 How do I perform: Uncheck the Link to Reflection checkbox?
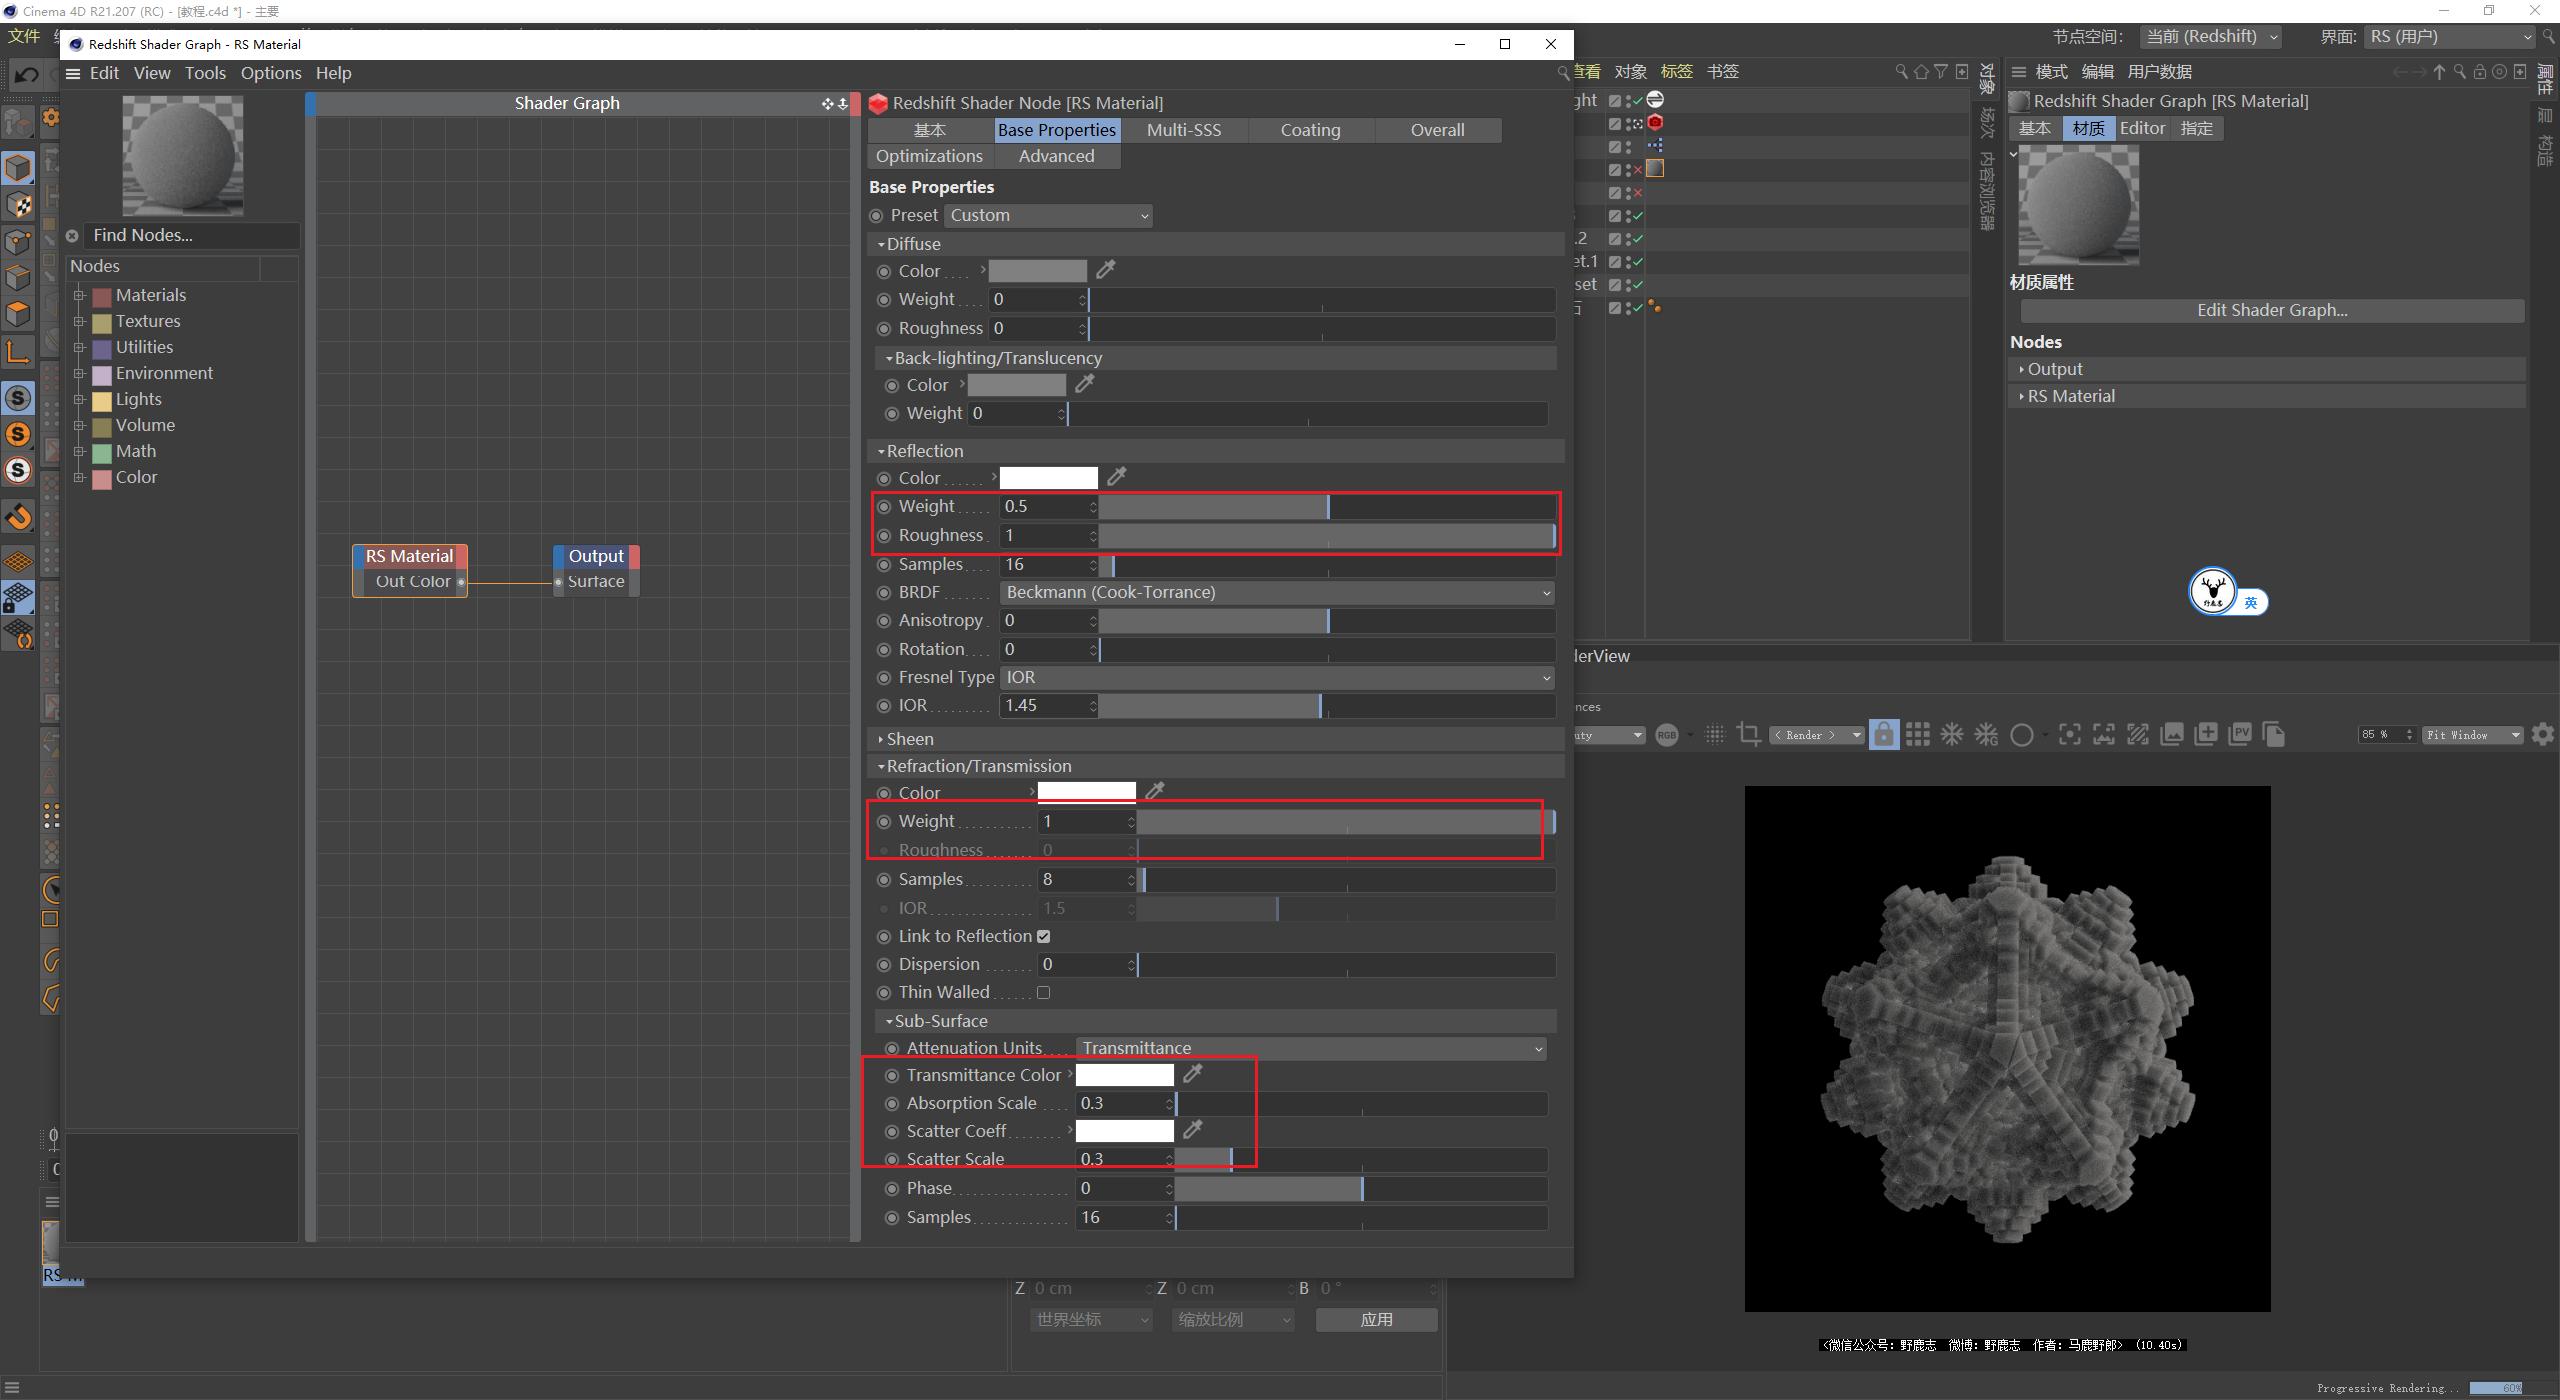click(1044, 936)
